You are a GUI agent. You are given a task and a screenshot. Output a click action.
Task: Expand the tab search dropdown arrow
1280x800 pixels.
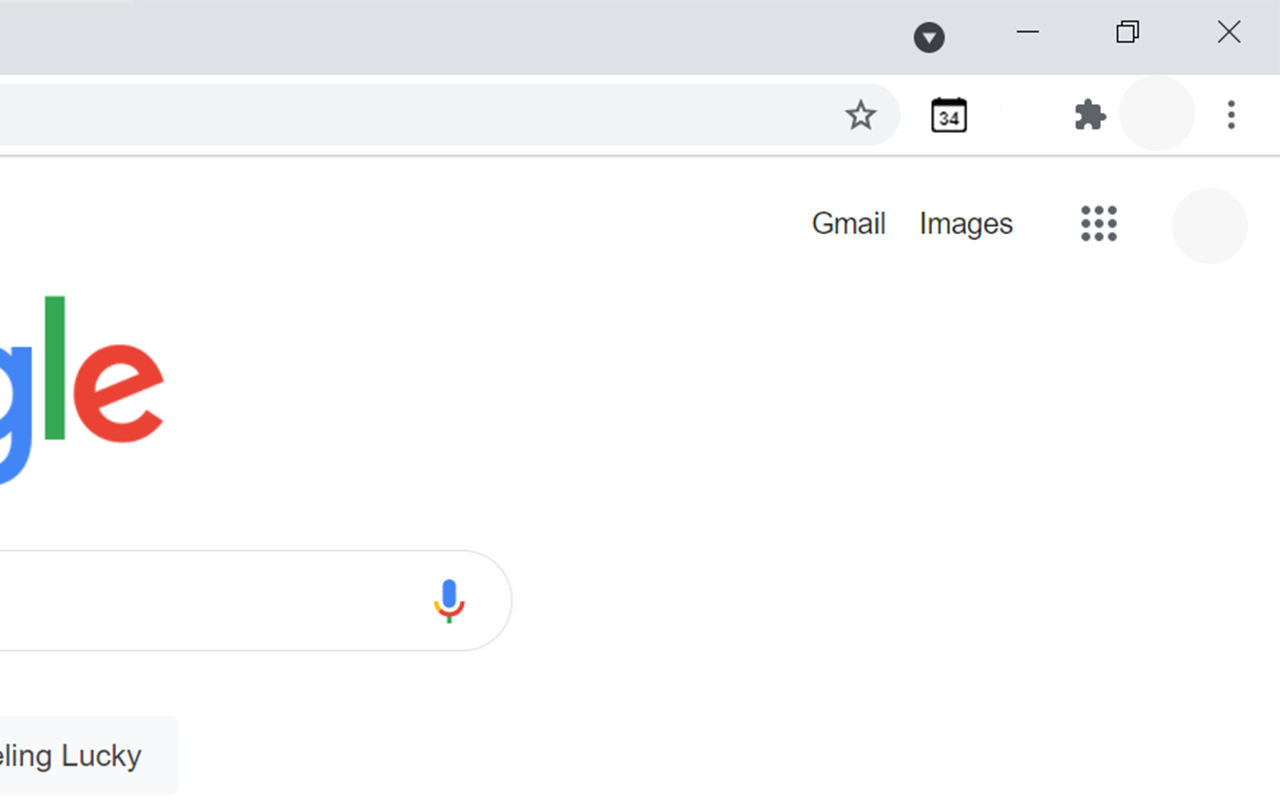[x=929, y=38]
